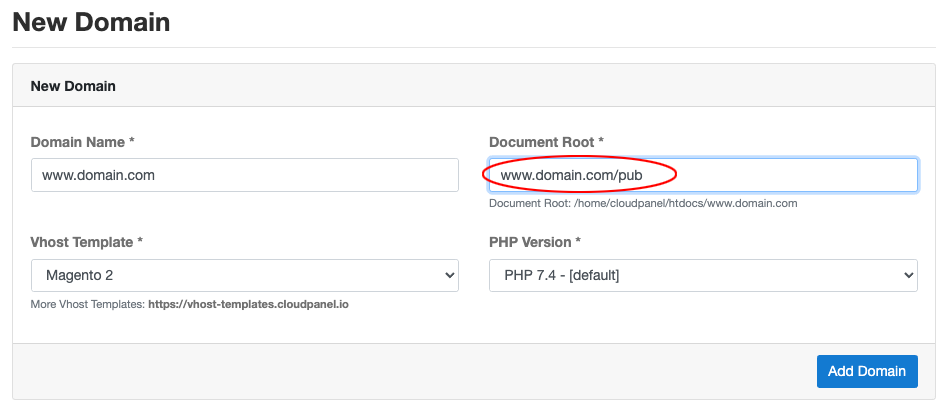Click the More Vhost Templates helper text

coord(87,304)
